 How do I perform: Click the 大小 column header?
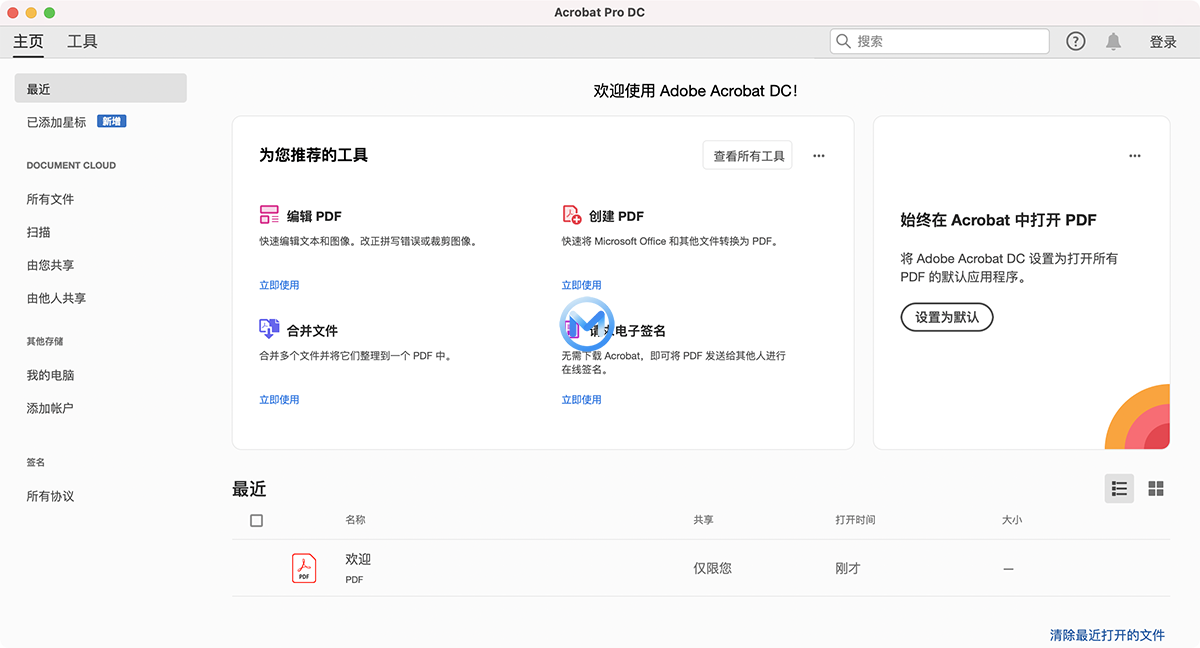point(1012,520)
